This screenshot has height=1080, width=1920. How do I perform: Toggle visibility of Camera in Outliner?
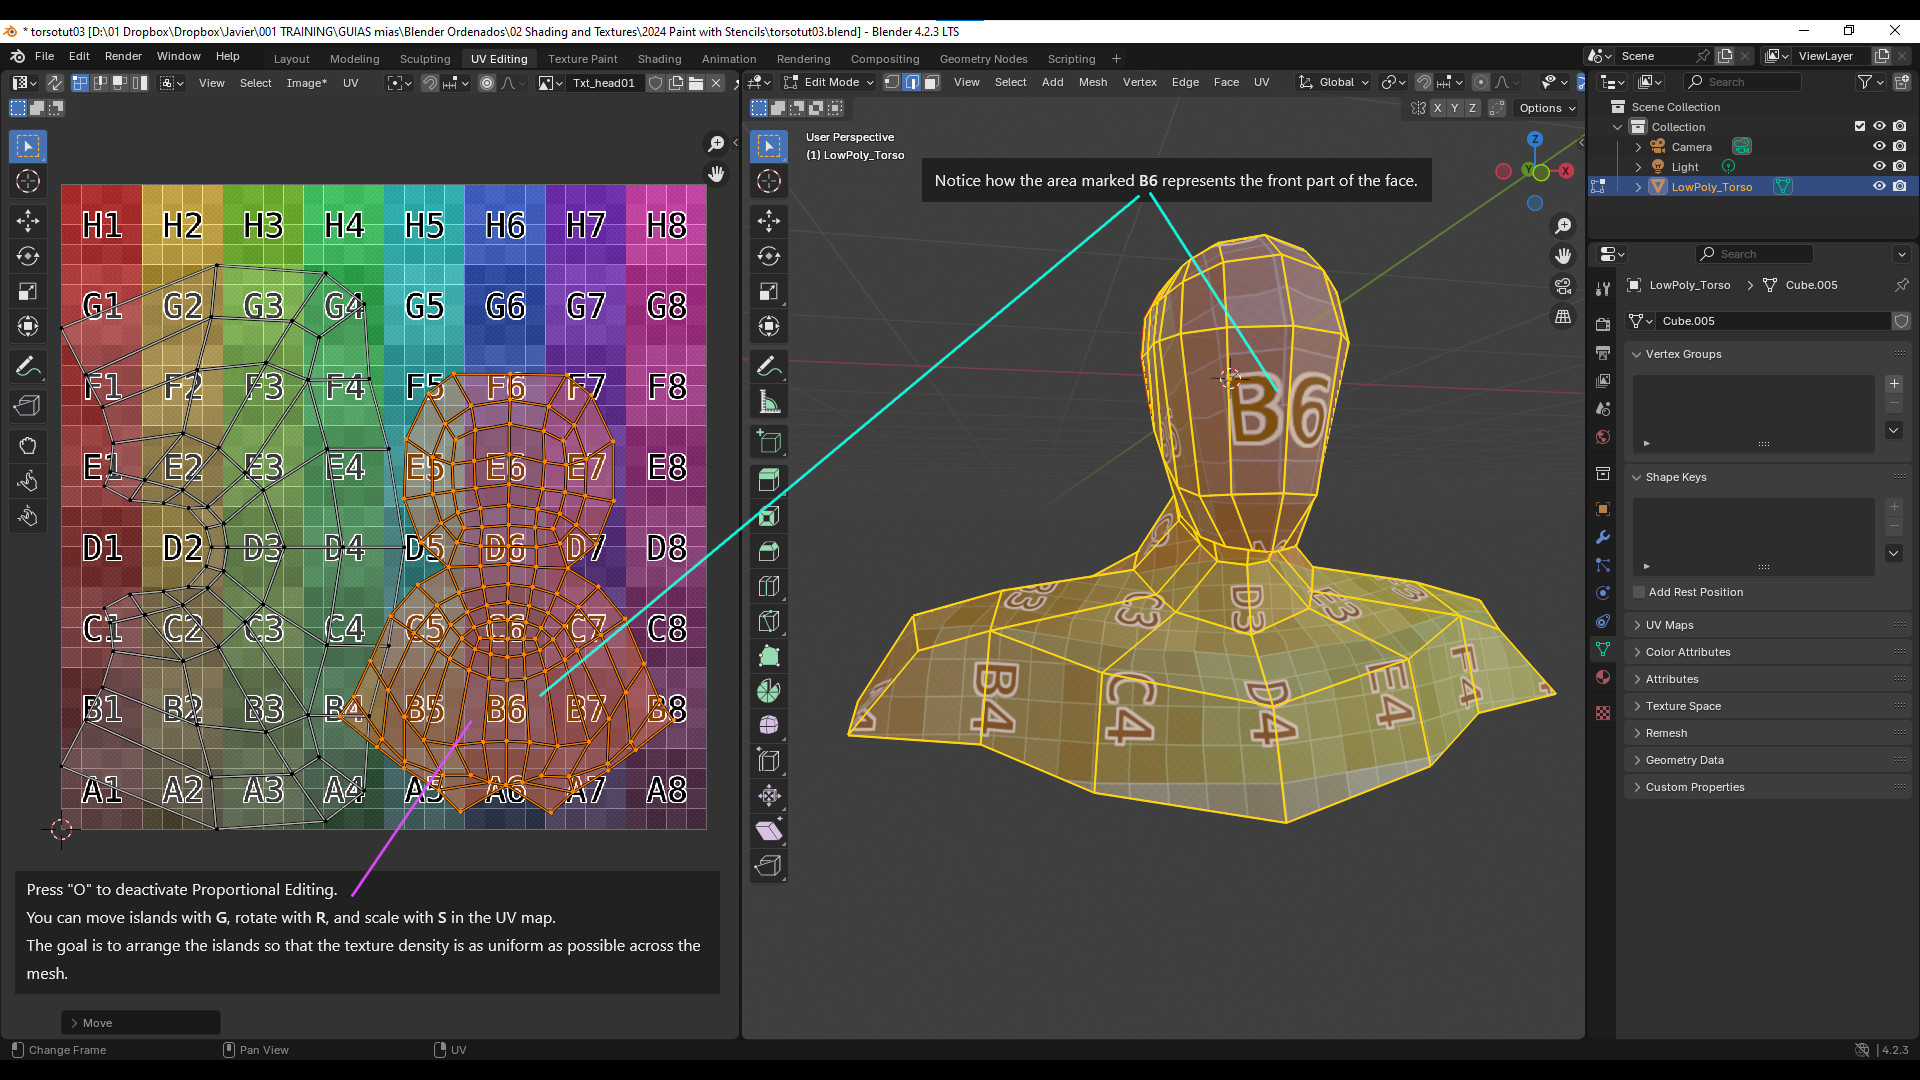[x=1879, y=146]
